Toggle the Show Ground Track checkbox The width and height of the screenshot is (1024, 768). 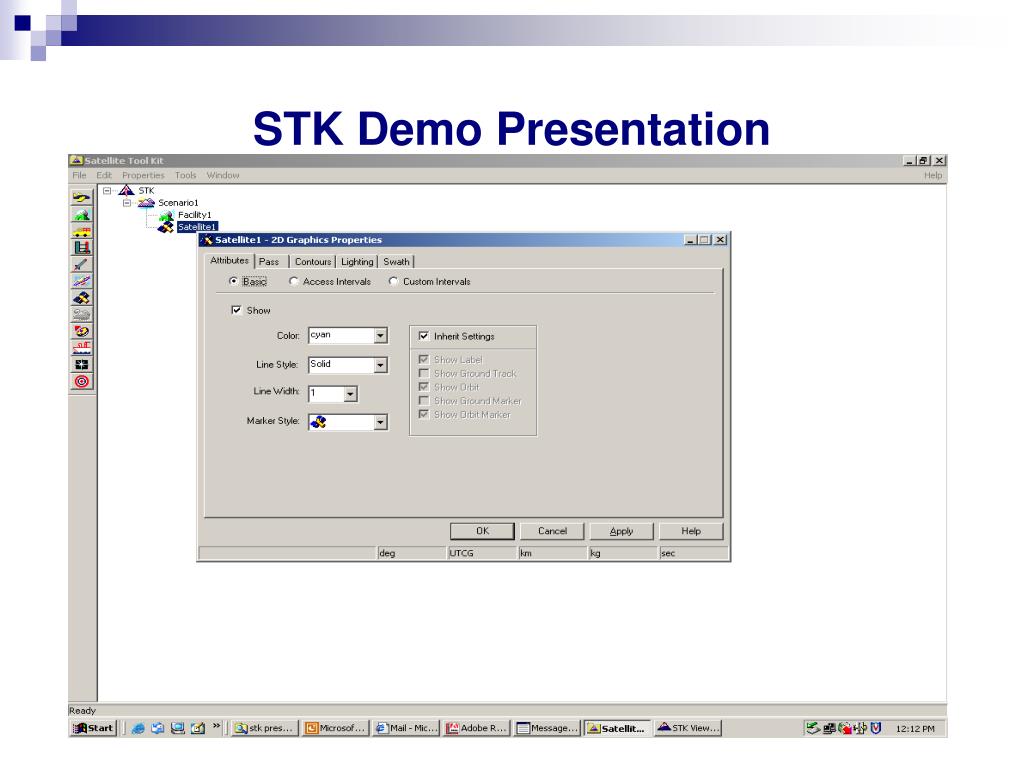coord(424,373)
